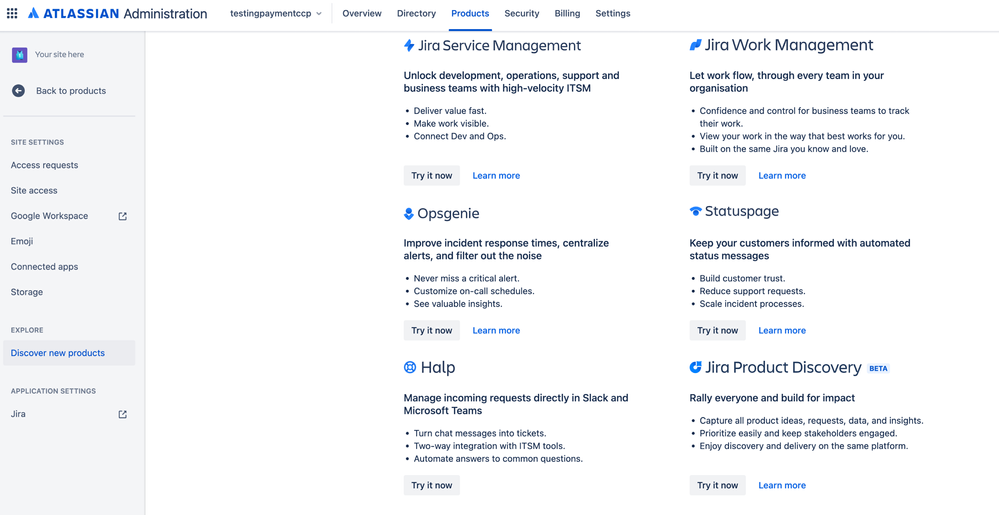Image resolution: width=999 pixels, height=515 pixels.
Task: Try Halp now
Action: tap(431, 485)
